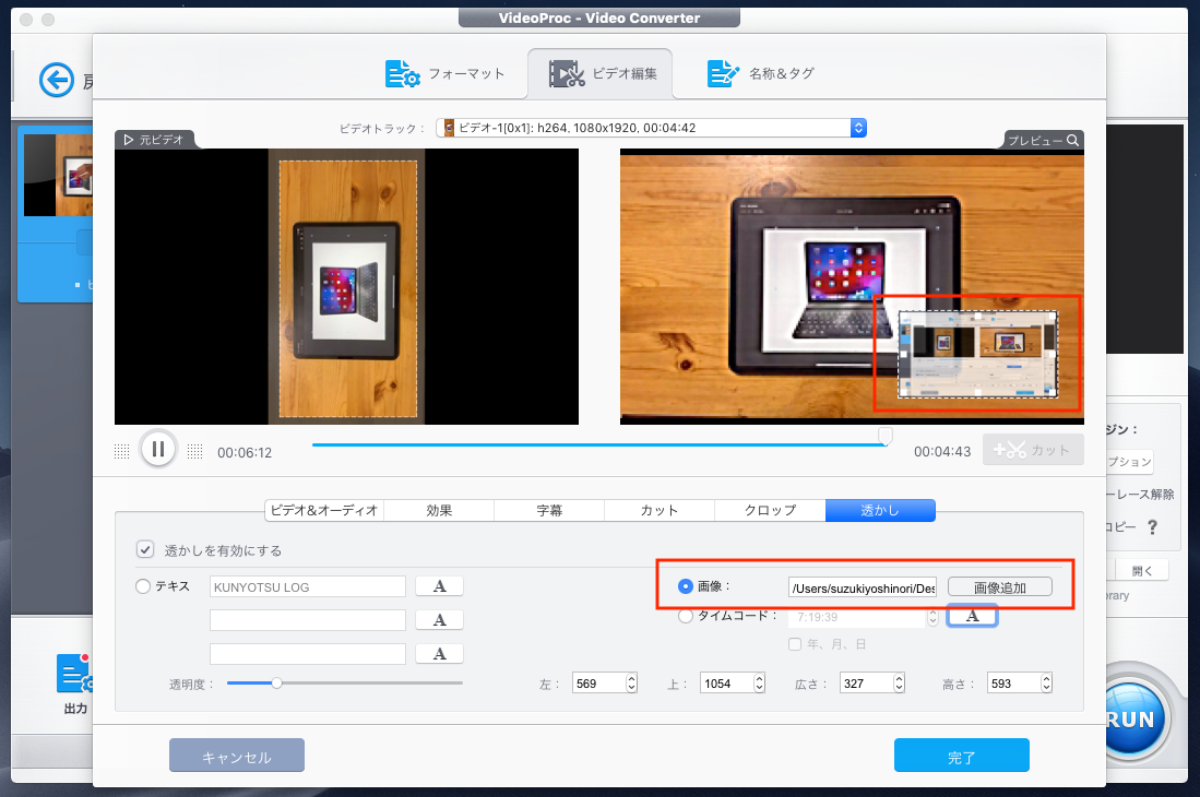Toggle the 年、月、日 checkbox
Viewport: 1200px width, 797px height.
pos(795,644)
